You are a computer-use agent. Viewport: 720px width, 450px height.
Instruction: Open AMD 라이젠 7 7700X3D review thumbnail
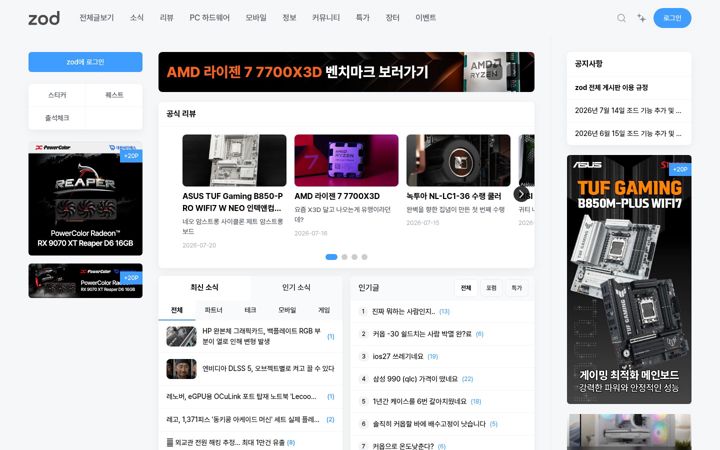click(346, 160)
